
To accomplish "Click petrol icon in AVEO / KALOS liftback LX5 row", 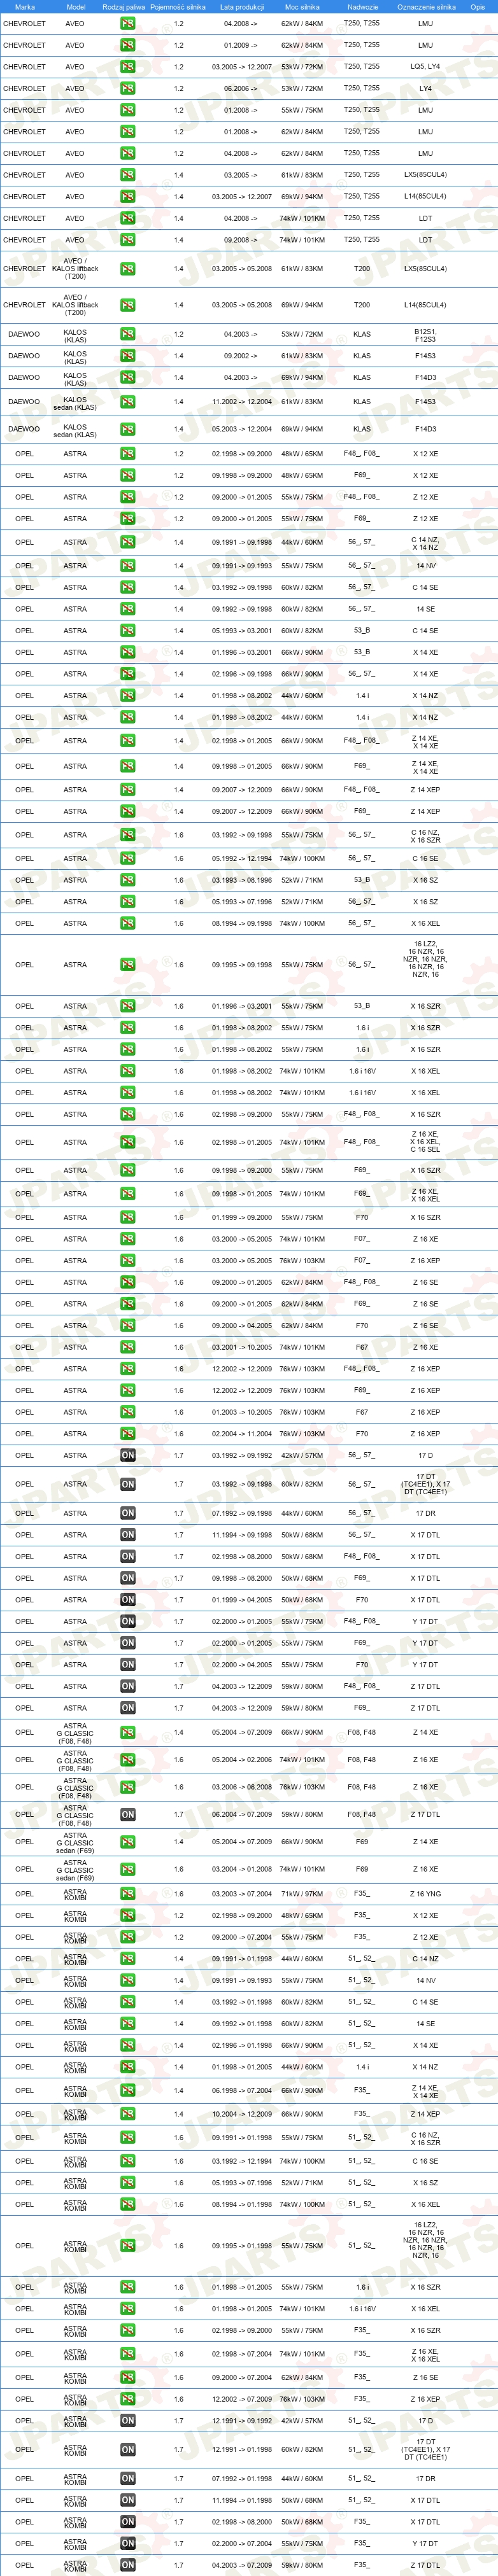I will (x=127, y=269).
